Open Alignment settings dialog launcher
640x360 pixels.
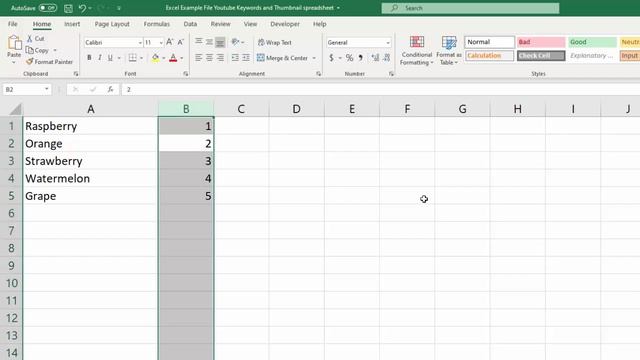click(318, 74)
